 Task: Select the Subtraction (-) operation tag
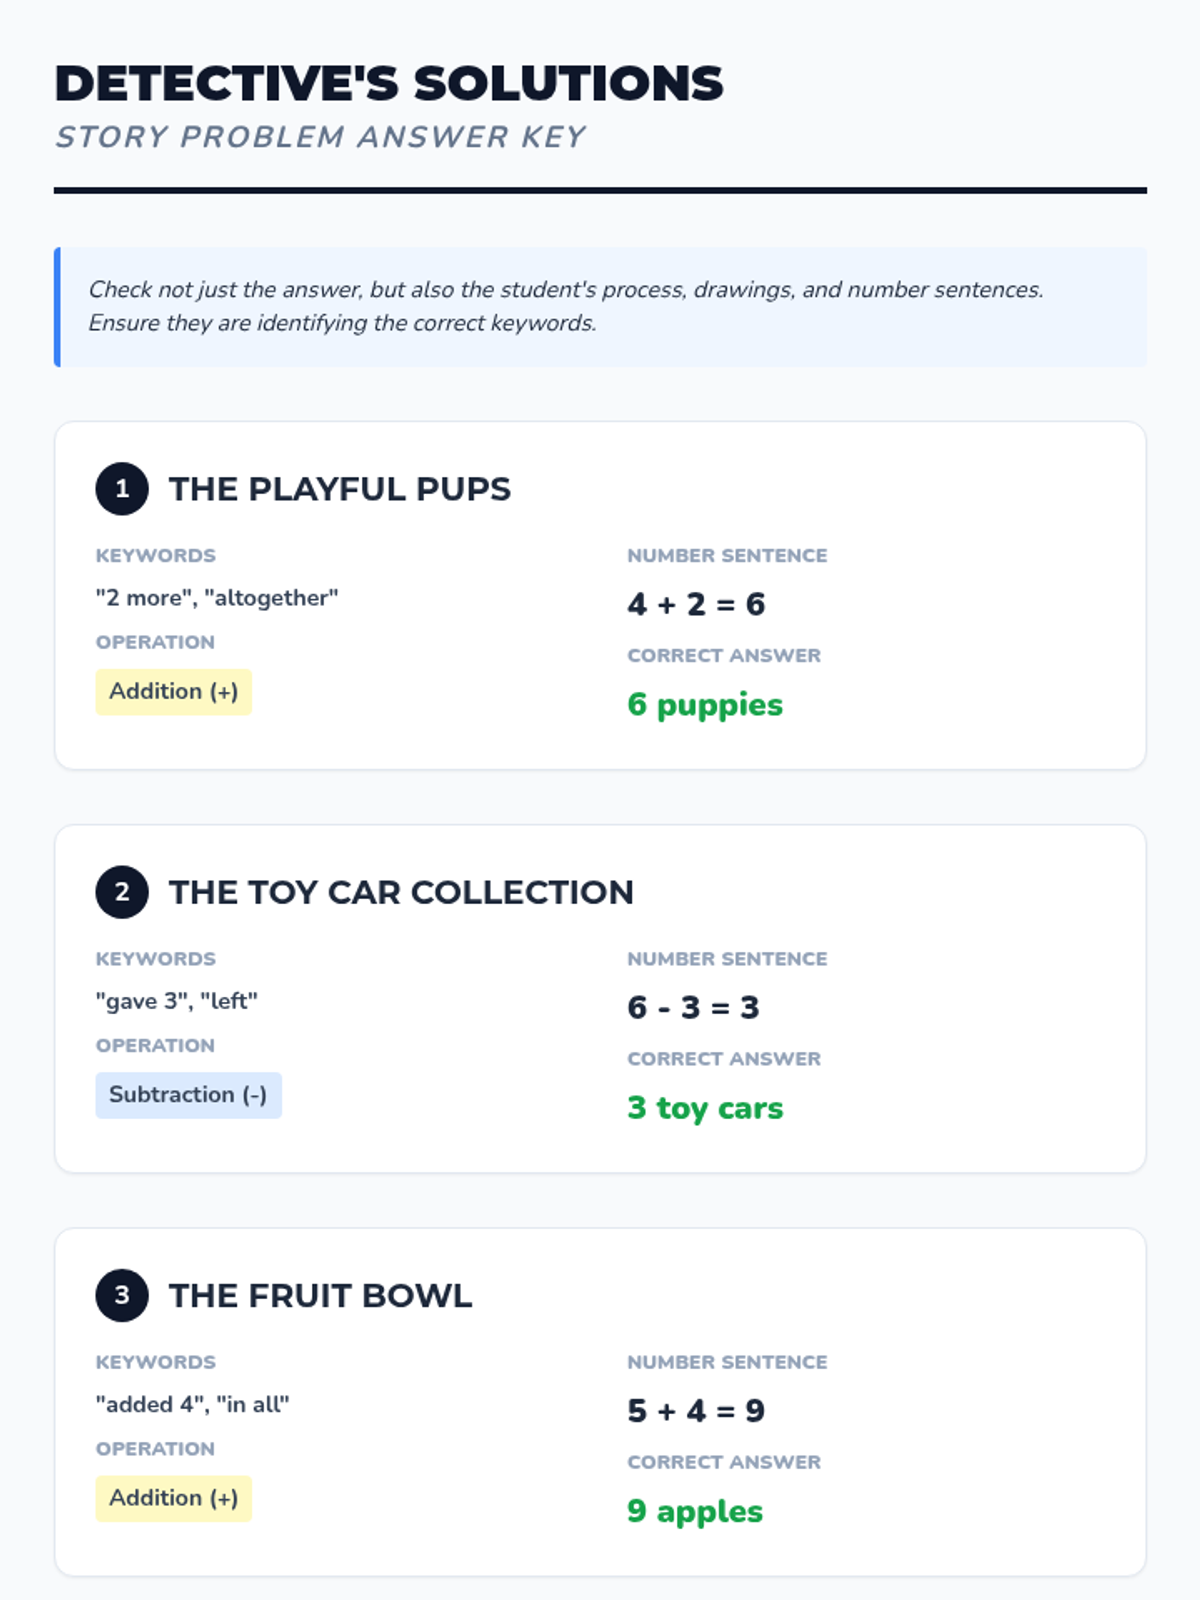(188, 1095)
